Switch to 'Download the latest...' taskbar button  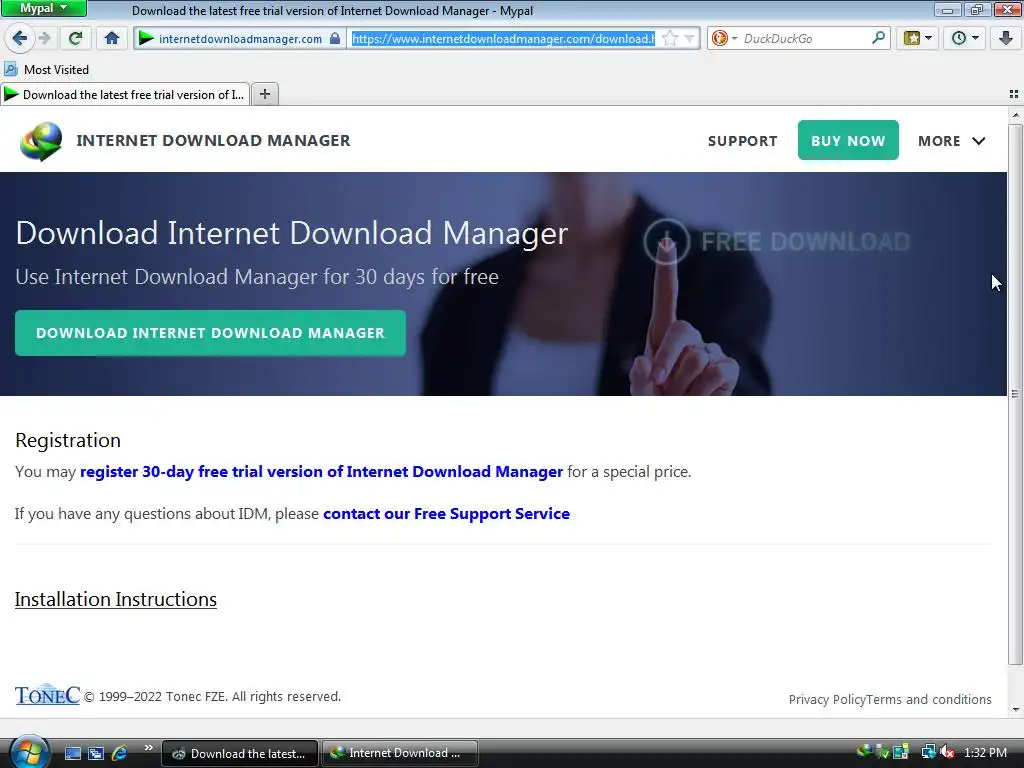pyautogui.click(x=240, y=753)
